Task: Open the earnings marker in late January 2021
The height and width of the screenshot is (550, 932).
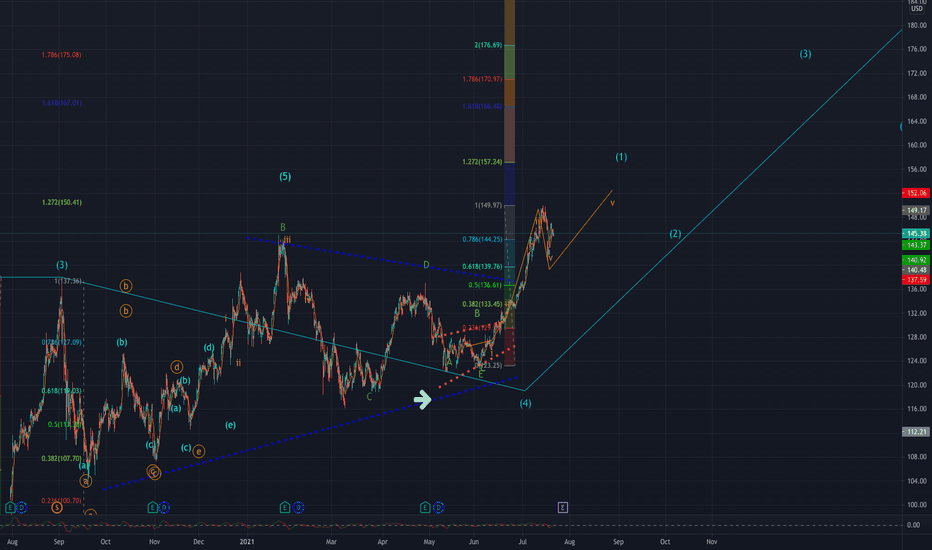Action: point(285,507)
